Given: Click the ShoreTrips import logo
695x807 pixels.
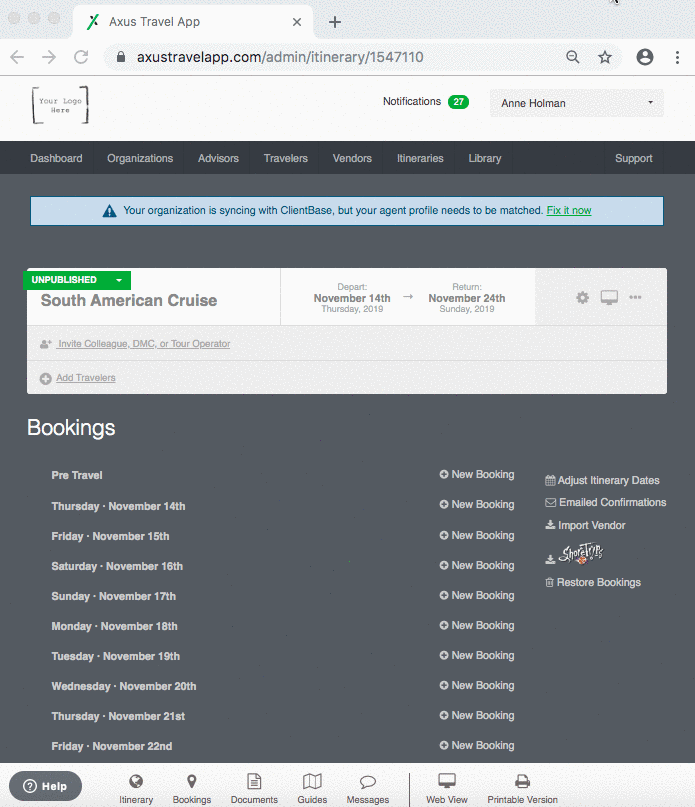Looking at the screenshot, I should click(581, 554).
